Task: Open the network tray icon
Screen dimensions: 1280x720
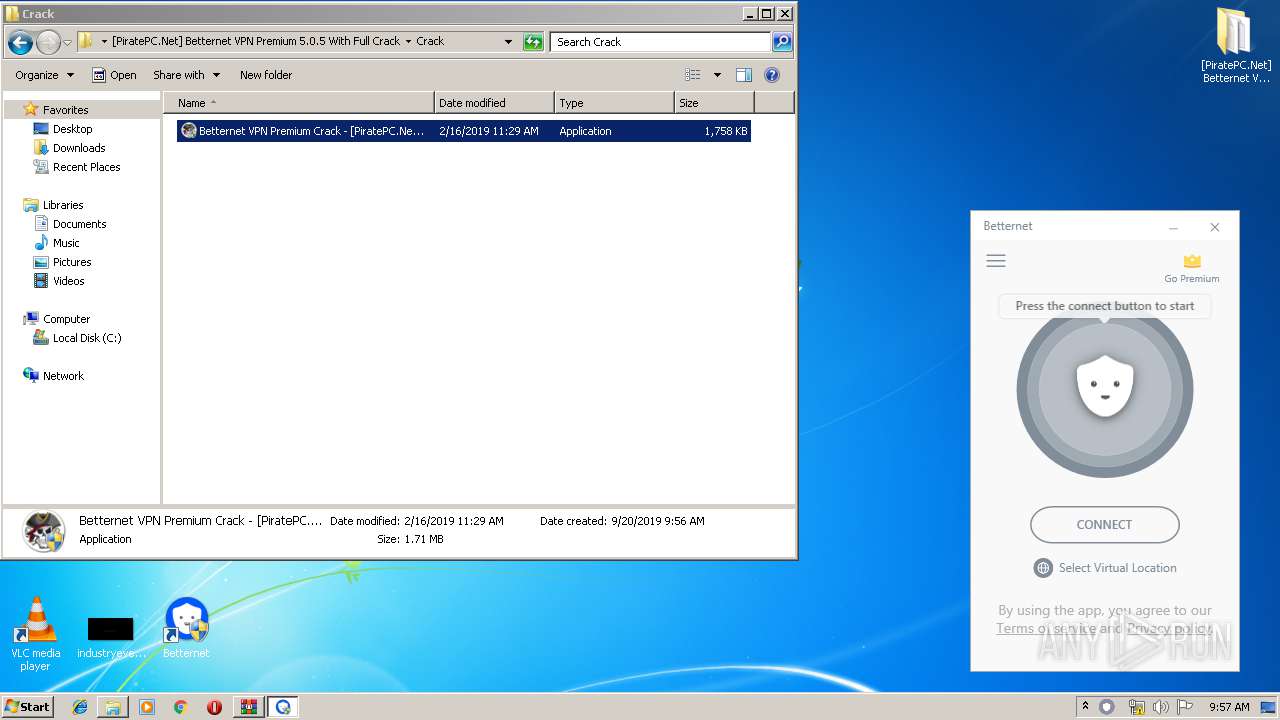Action: (1136, 707)
